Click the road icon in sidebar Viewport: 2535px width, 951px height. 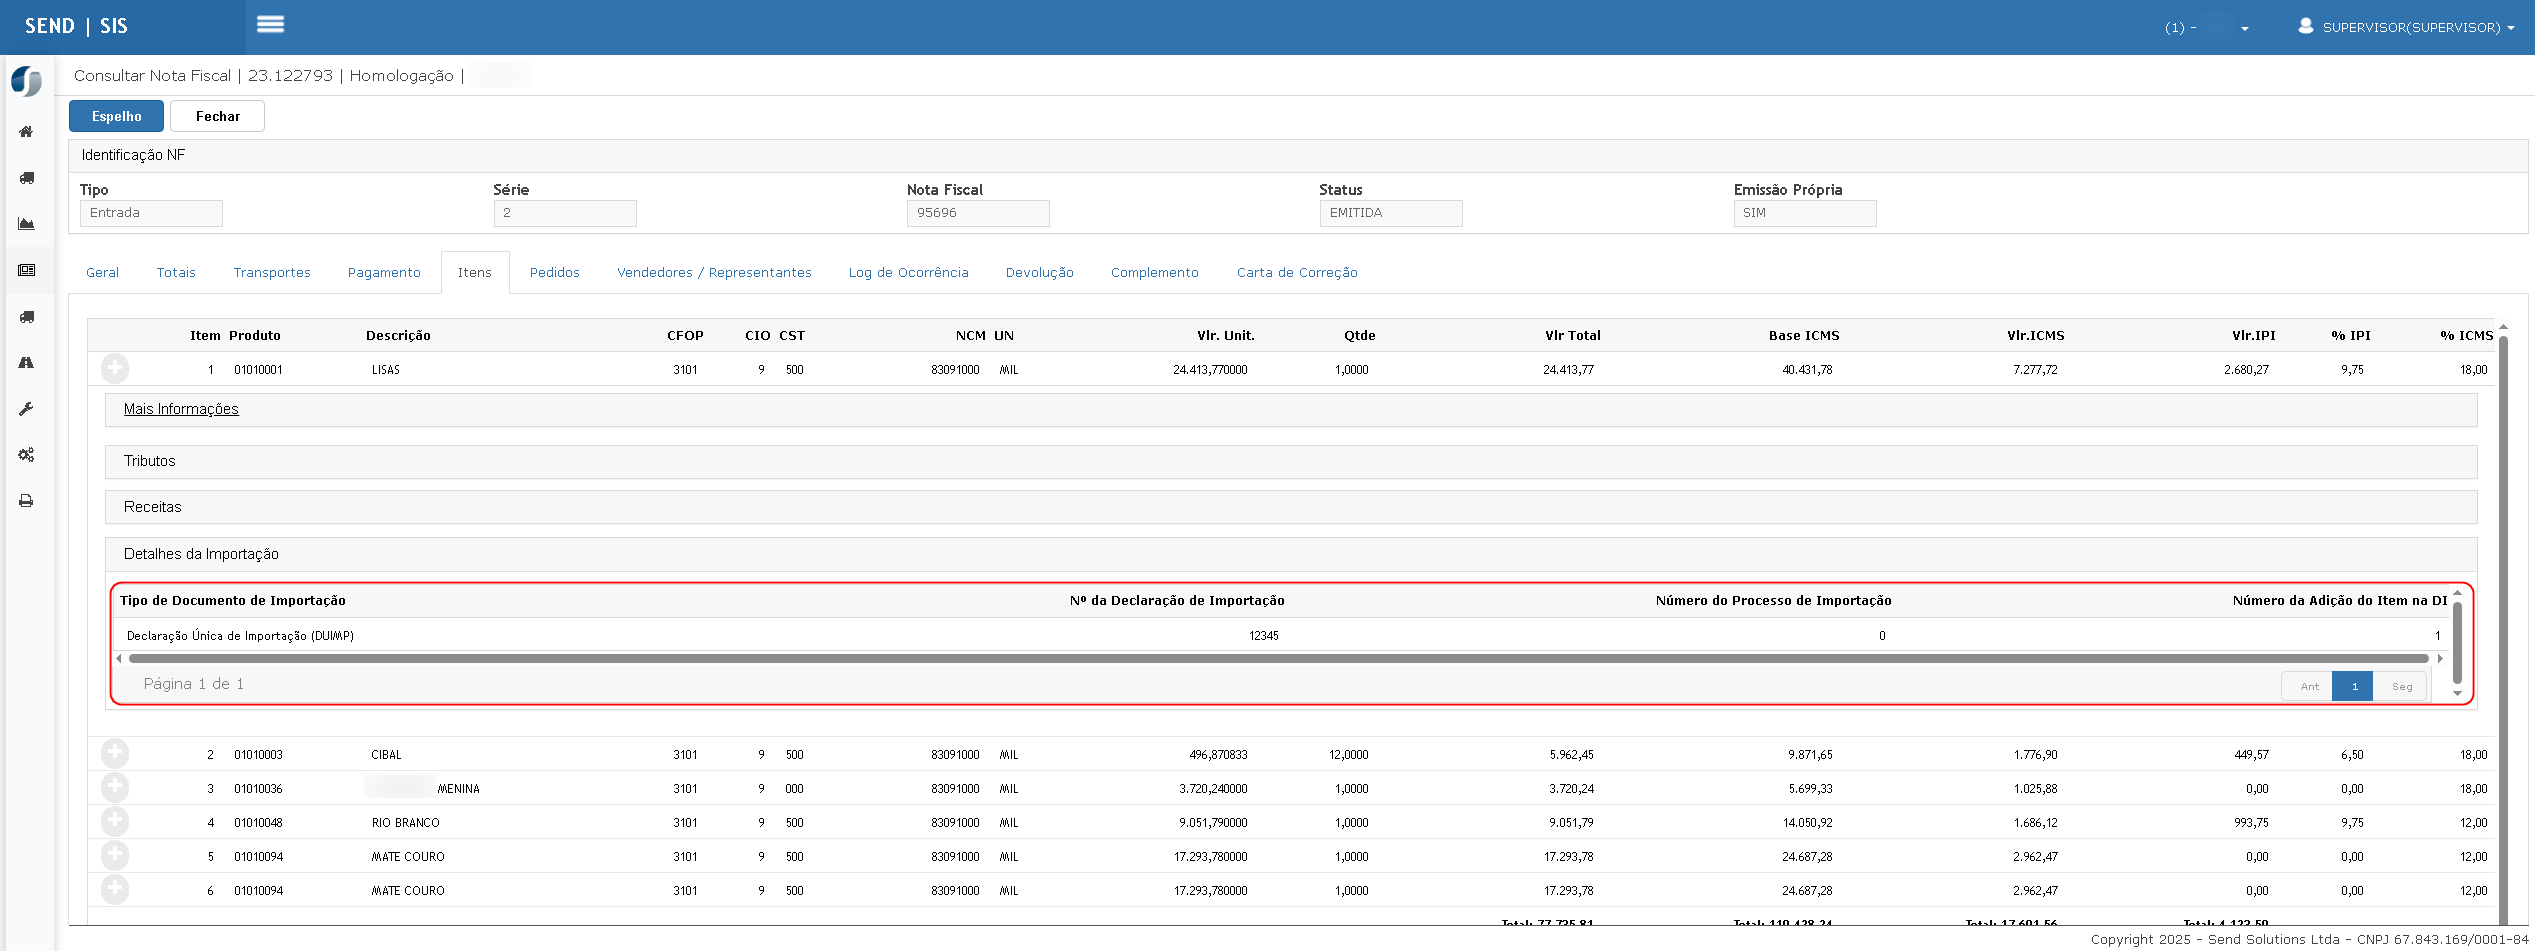[x=26, y=363]
